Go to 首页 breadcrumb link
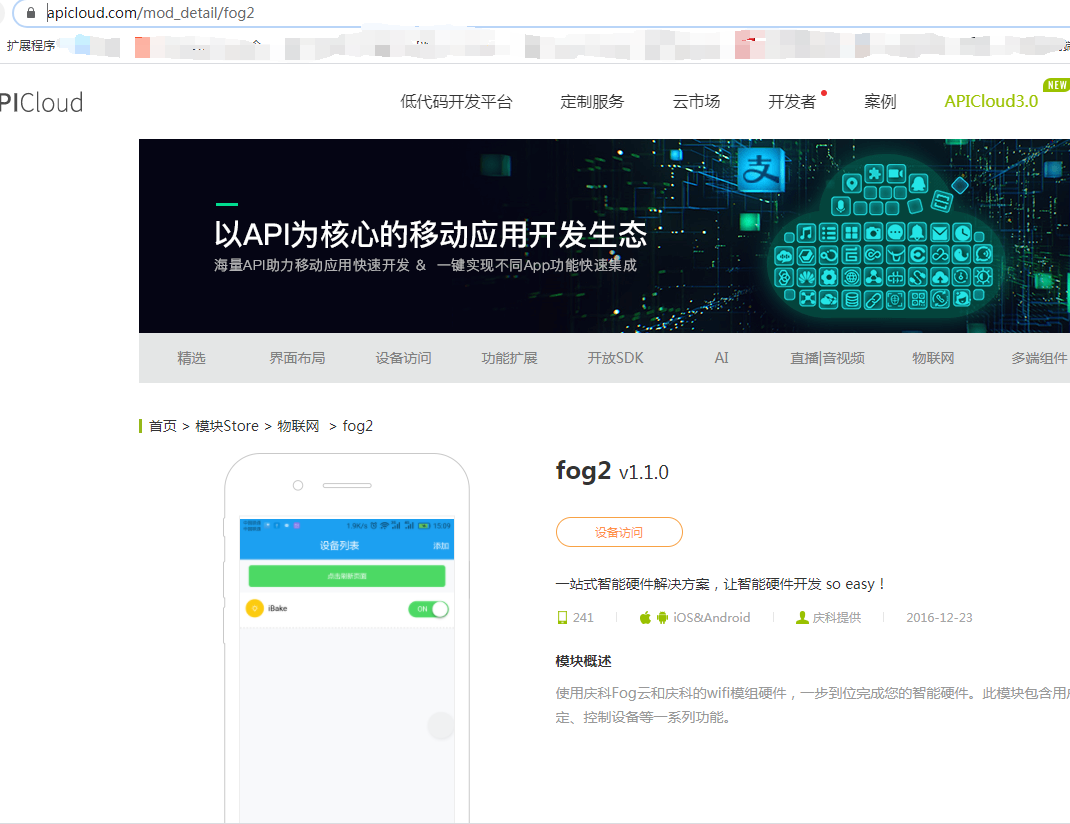The height and width of the screenshot is (824, 1070). click(x=163, y=426)
